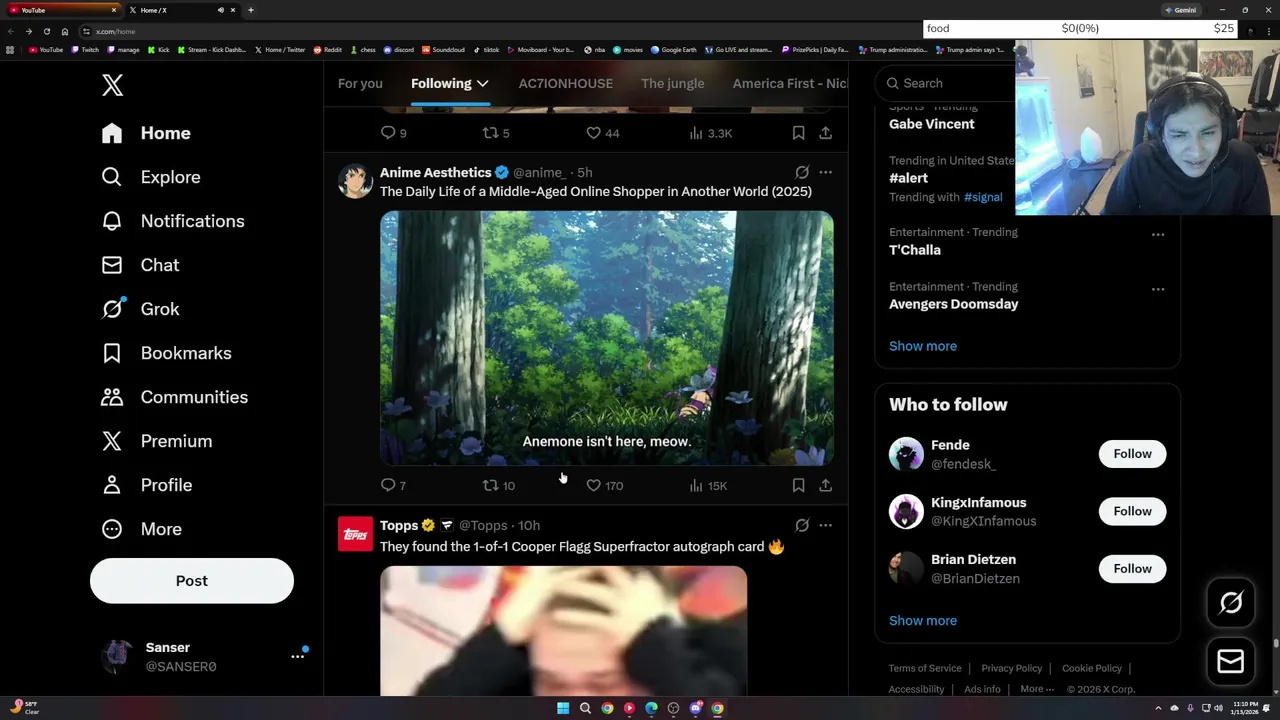Viewport: 1280px width, 720px height.
Task: View analytics of Anime Aesthetics post showing 15K
Action: (708, 485)
